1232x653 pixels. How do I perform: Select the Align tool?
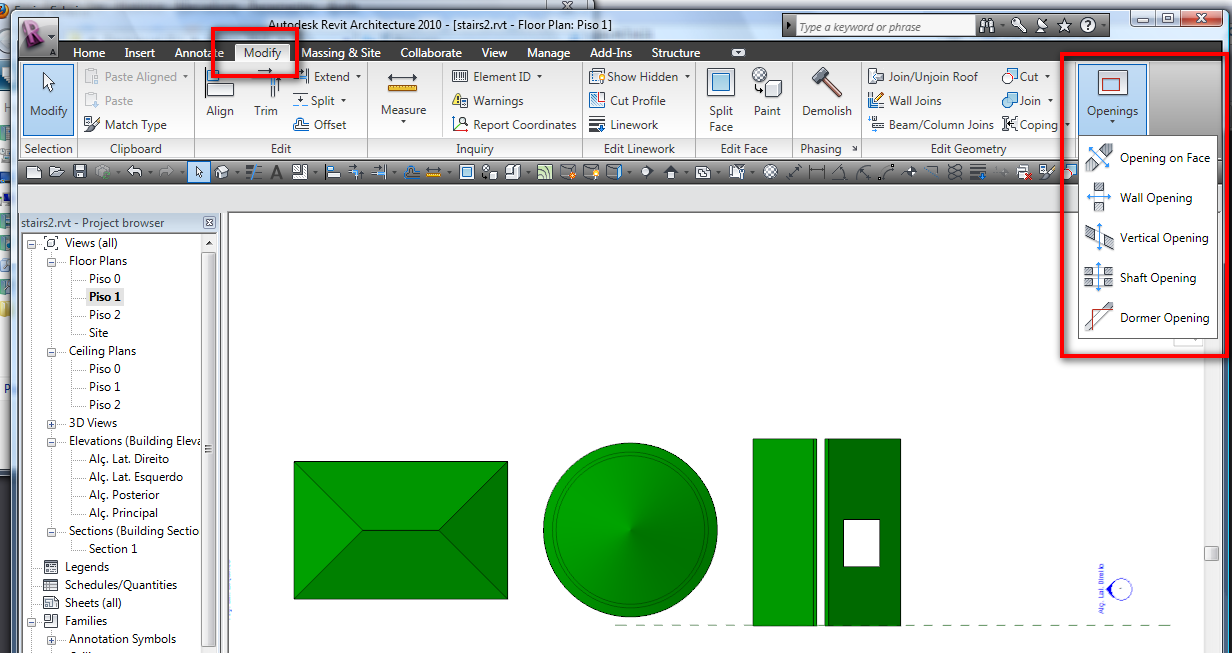pyautogui.click(x=220, y=93)
